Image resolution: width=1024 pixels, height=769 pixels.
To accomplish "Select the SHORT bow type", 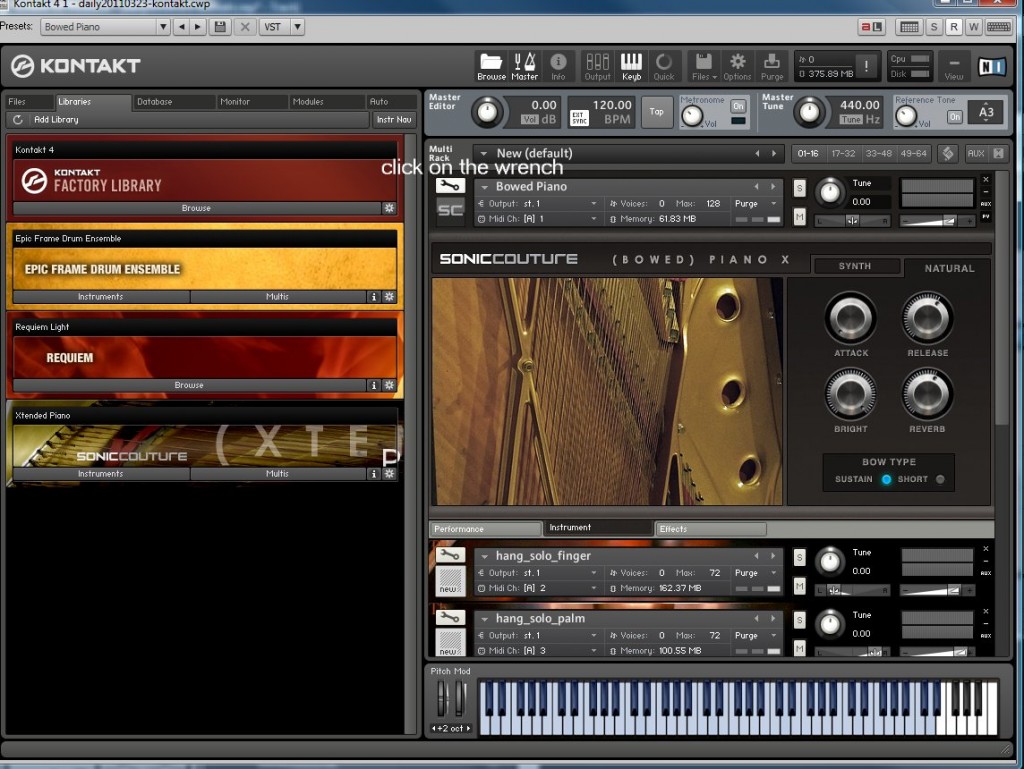I will pos(939,480).
